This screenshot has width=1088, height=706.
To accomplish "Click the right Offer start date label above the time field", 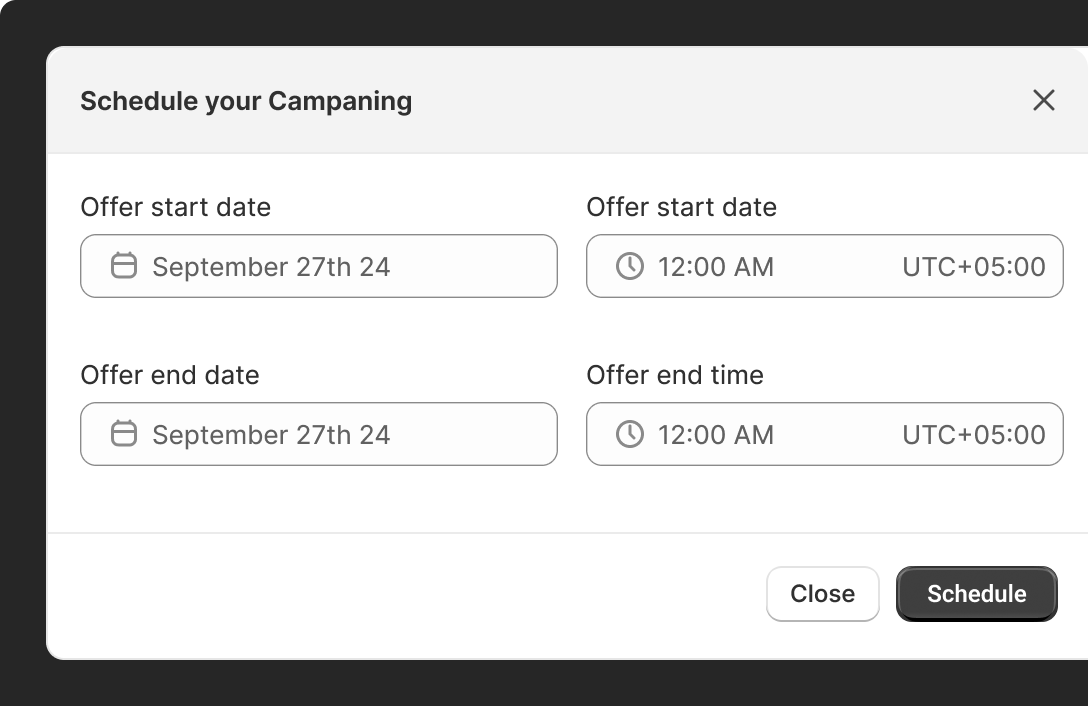I will tap(681, 207).
